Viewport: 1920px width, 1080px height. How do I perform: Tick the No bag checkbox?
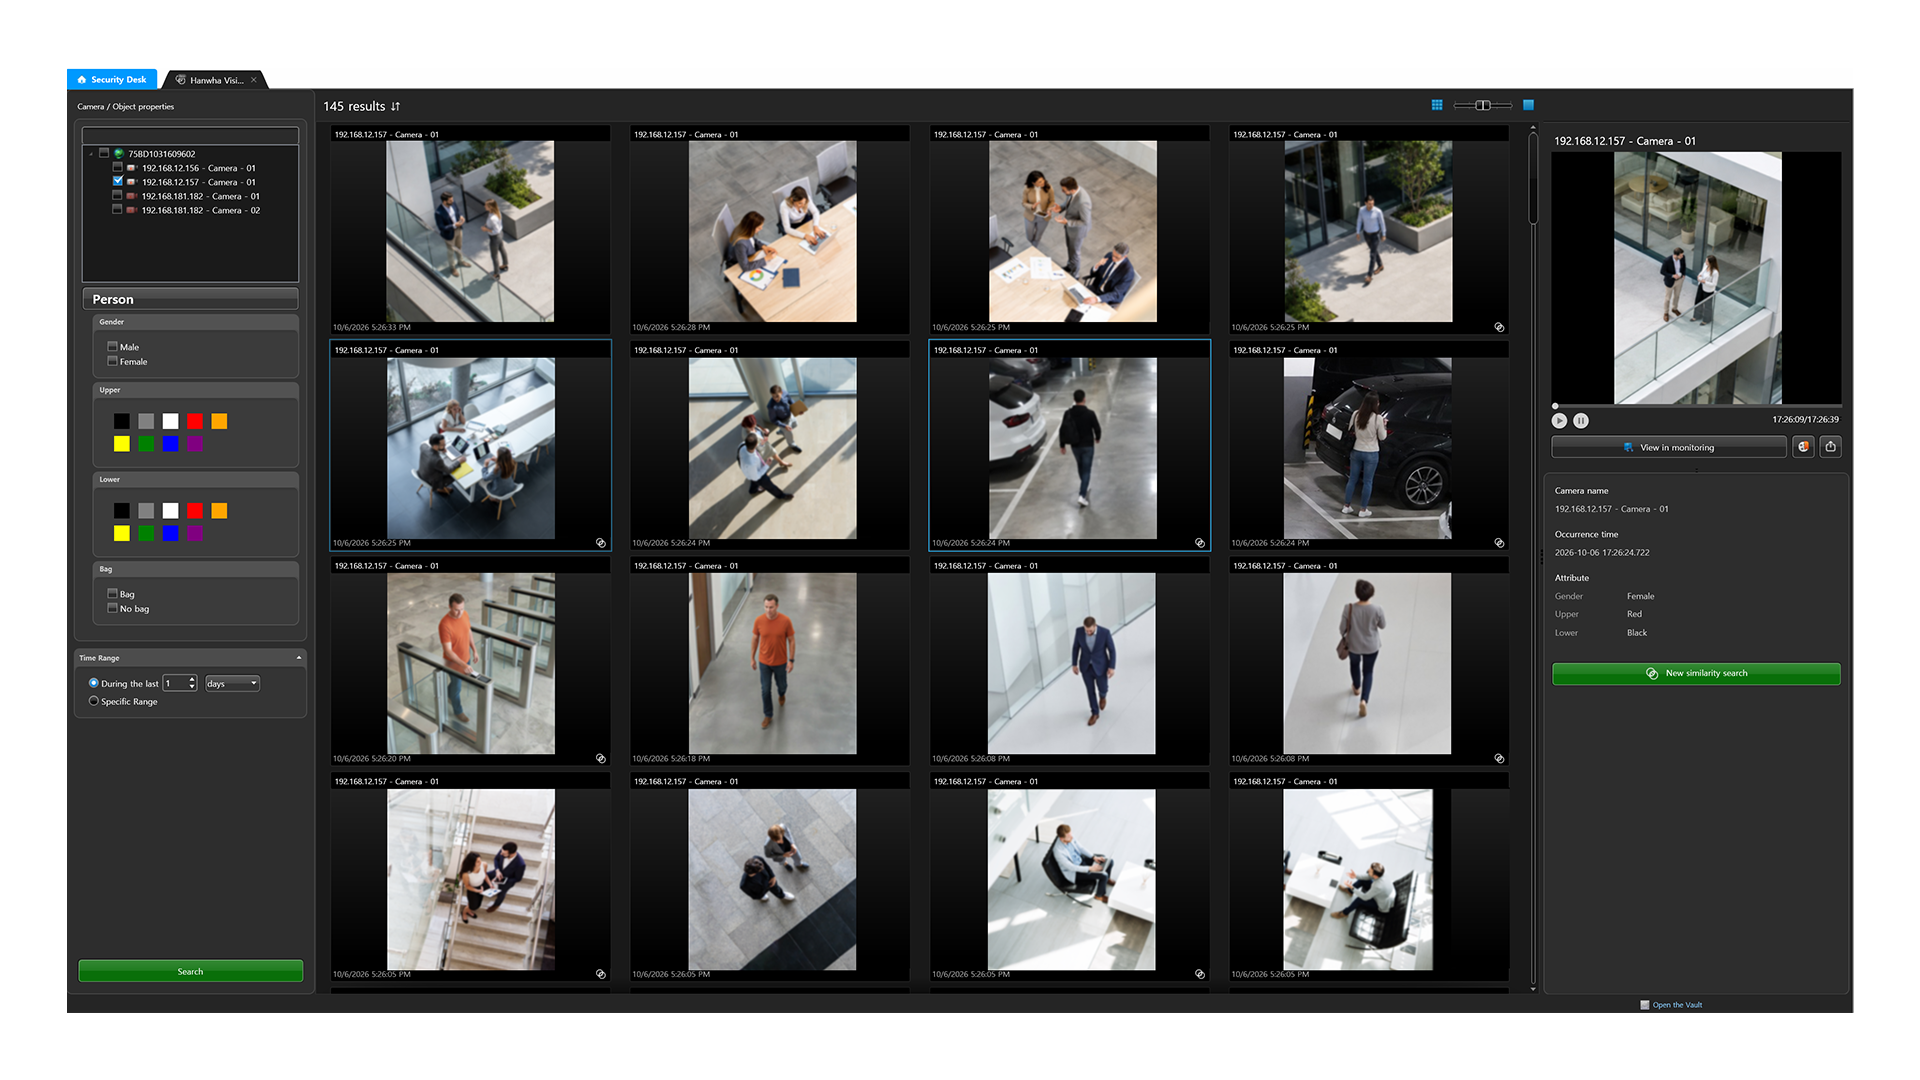click(x=112, y=608)
